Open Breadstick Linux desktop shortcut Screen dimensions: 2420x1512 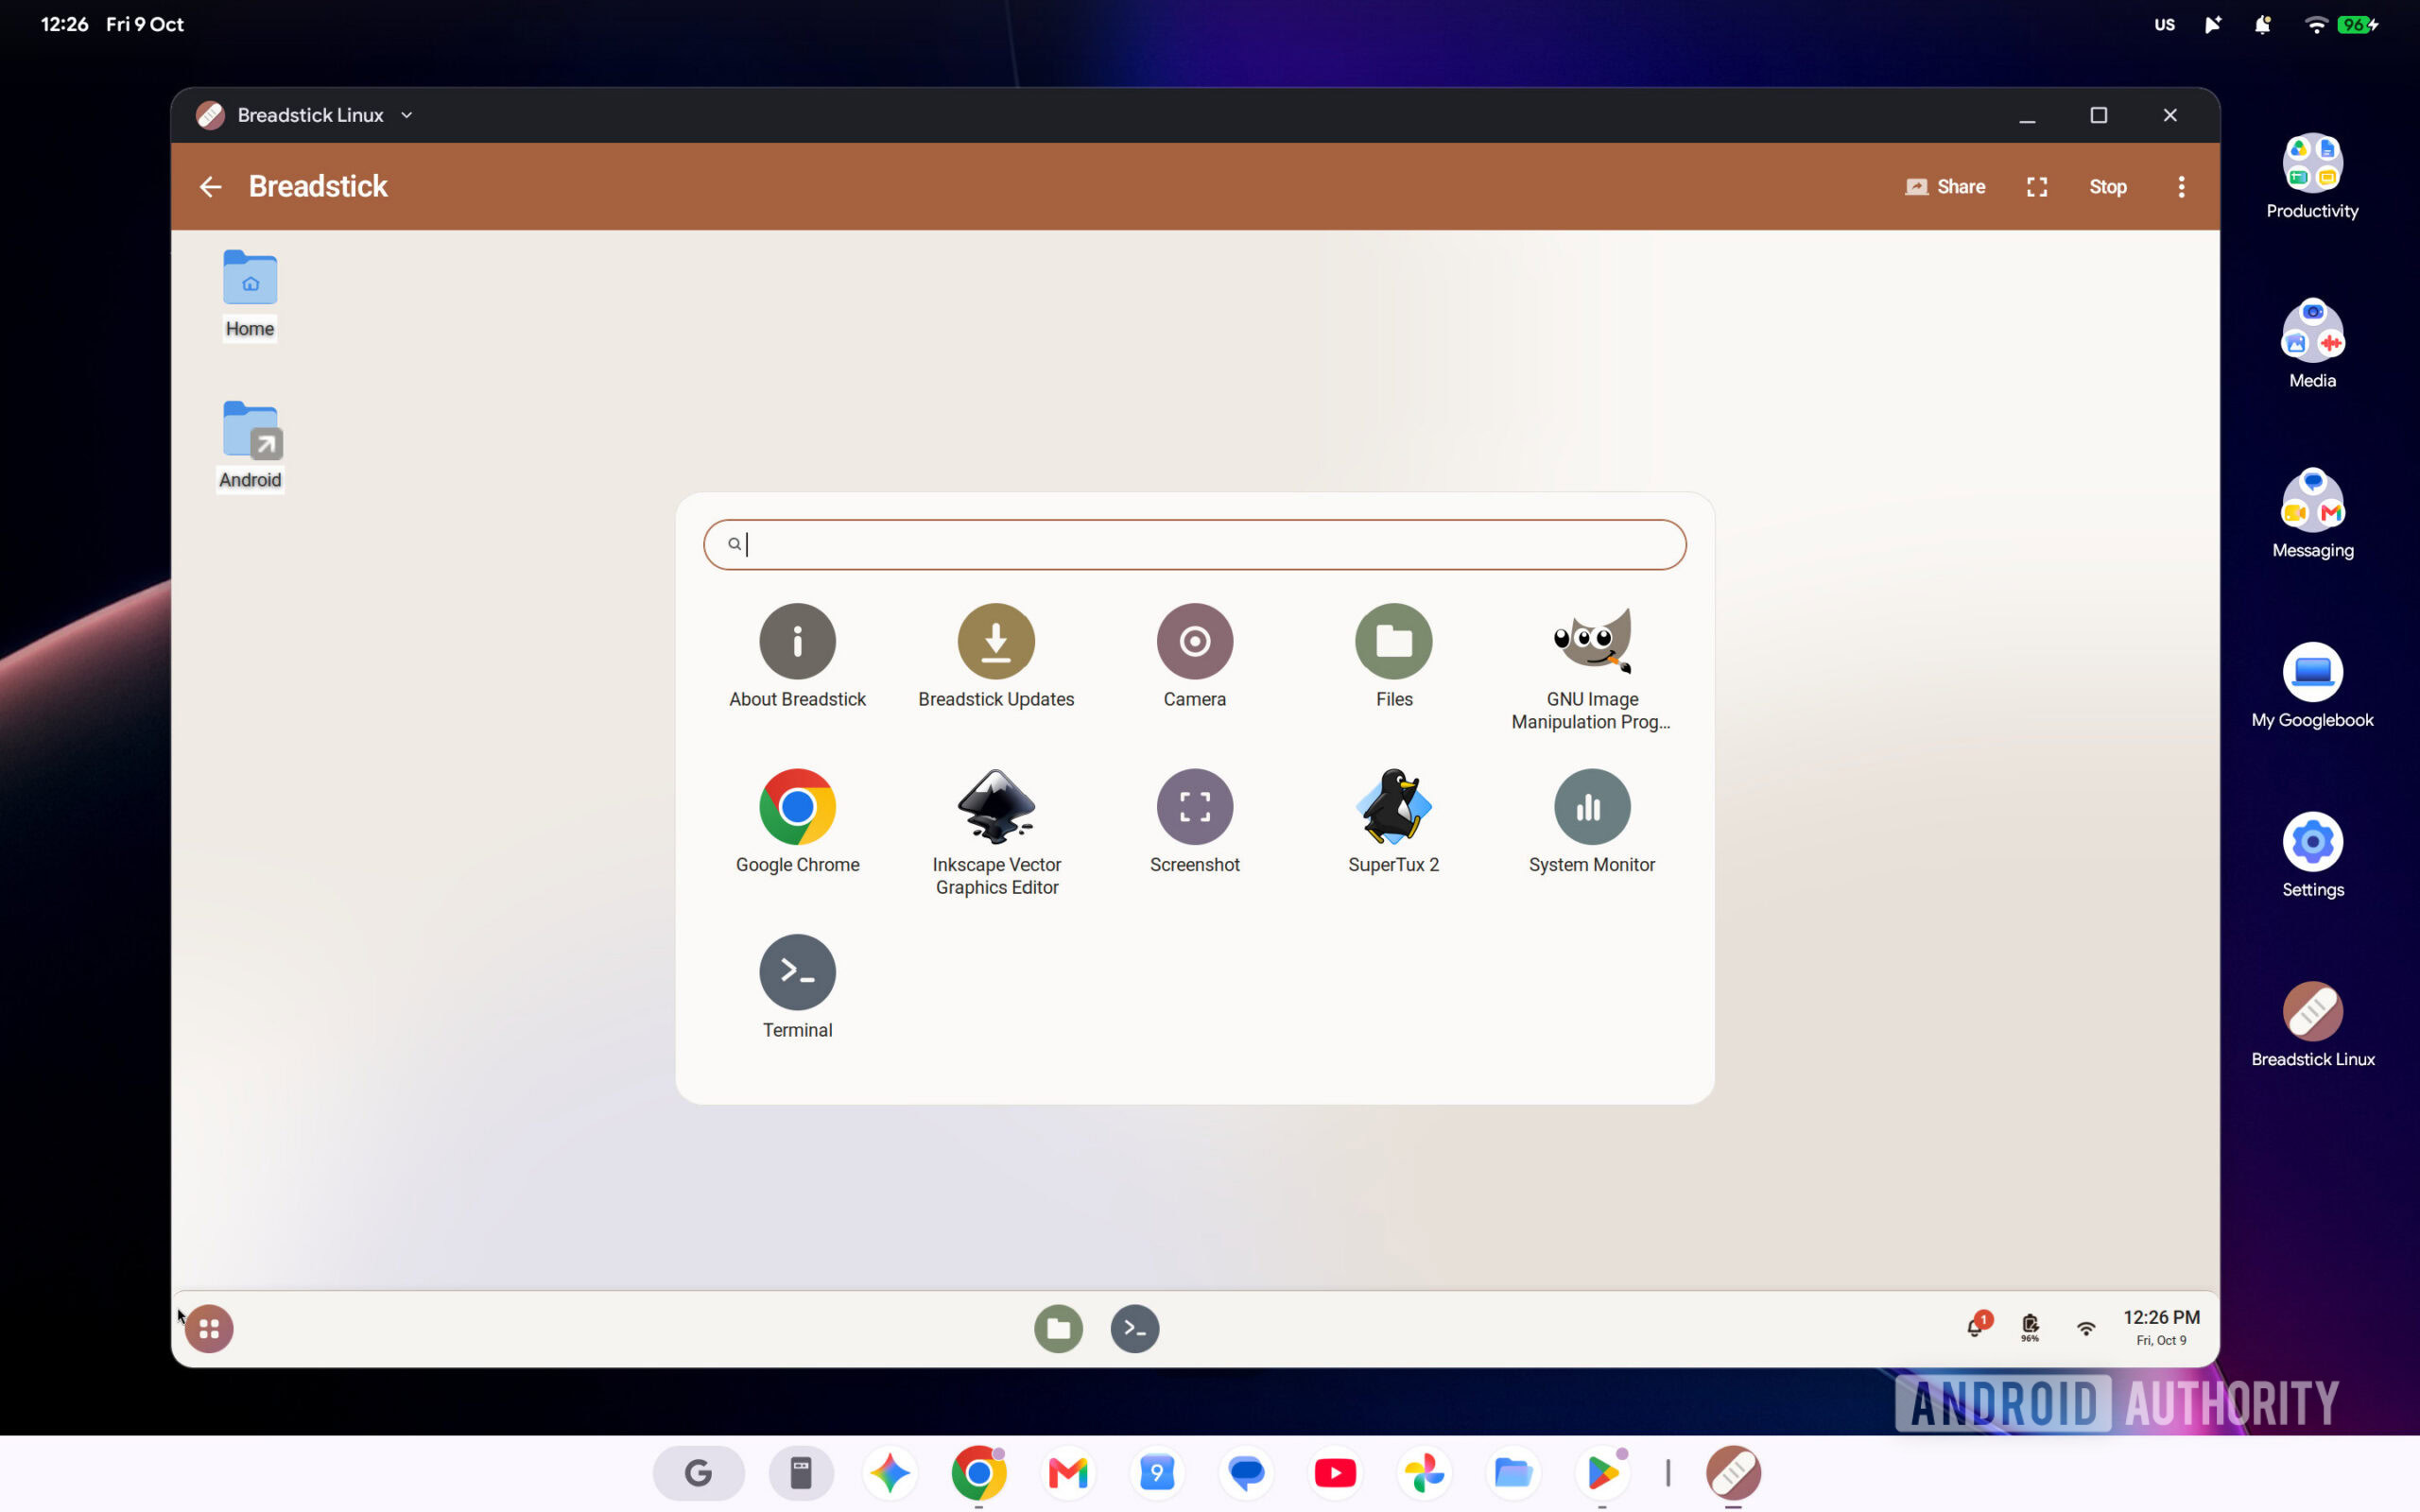tap(2312, 1024)
